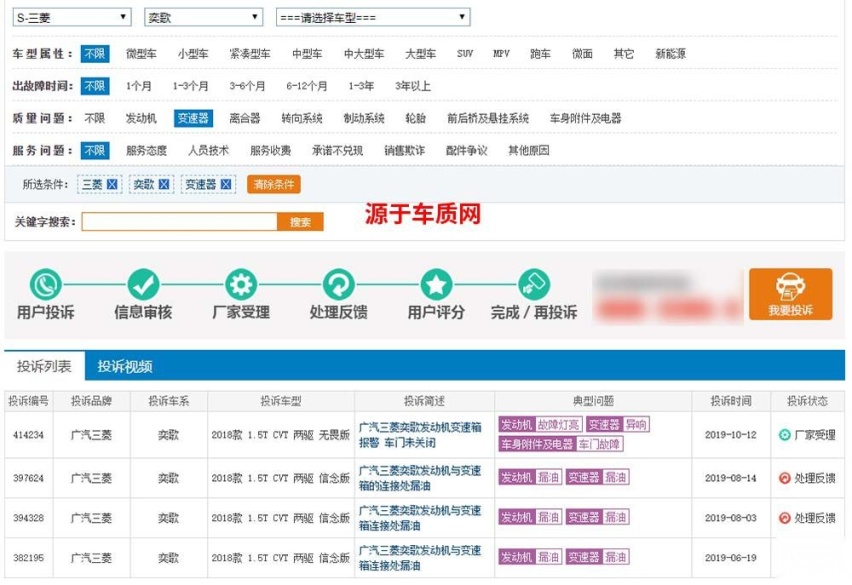Click 发动机 漏油 tag in row 382195
Image resolution: width=852 pixels, height=585 pixels.
[530, 557]
